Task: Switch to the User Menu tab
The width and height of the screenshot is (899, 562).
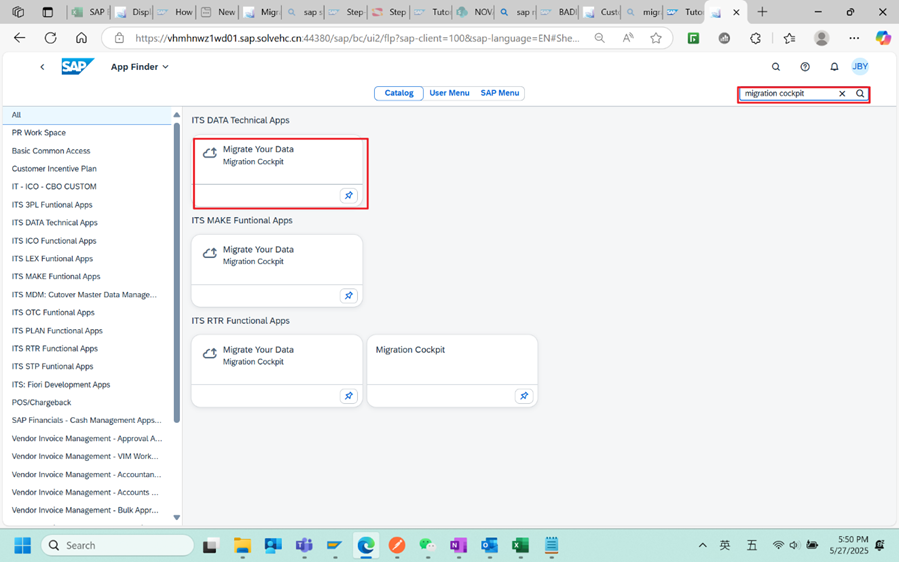Action: [x=450, y=93]
